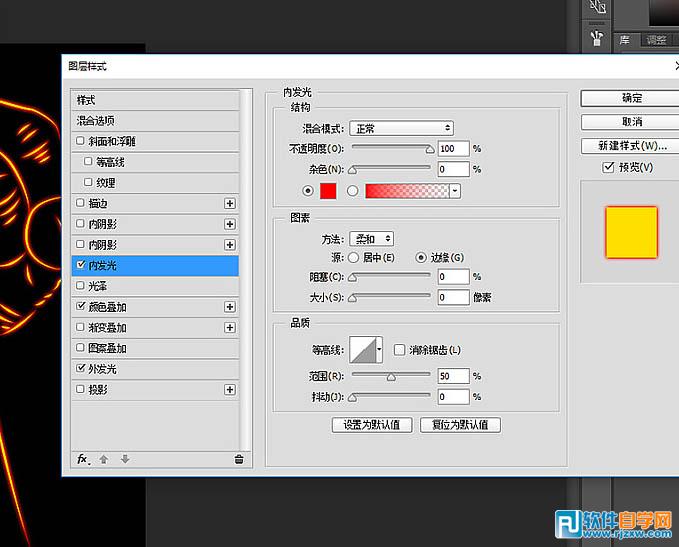Move effect up with the up arrow icon
Screen dimensions: 679x547
[x=103, y=459]
